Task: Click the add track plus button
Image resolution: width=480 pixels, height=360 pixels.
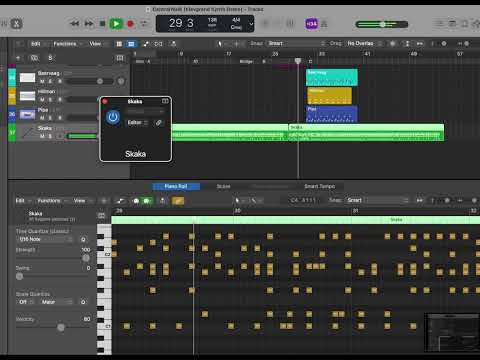Action: [x=18, y=58]
